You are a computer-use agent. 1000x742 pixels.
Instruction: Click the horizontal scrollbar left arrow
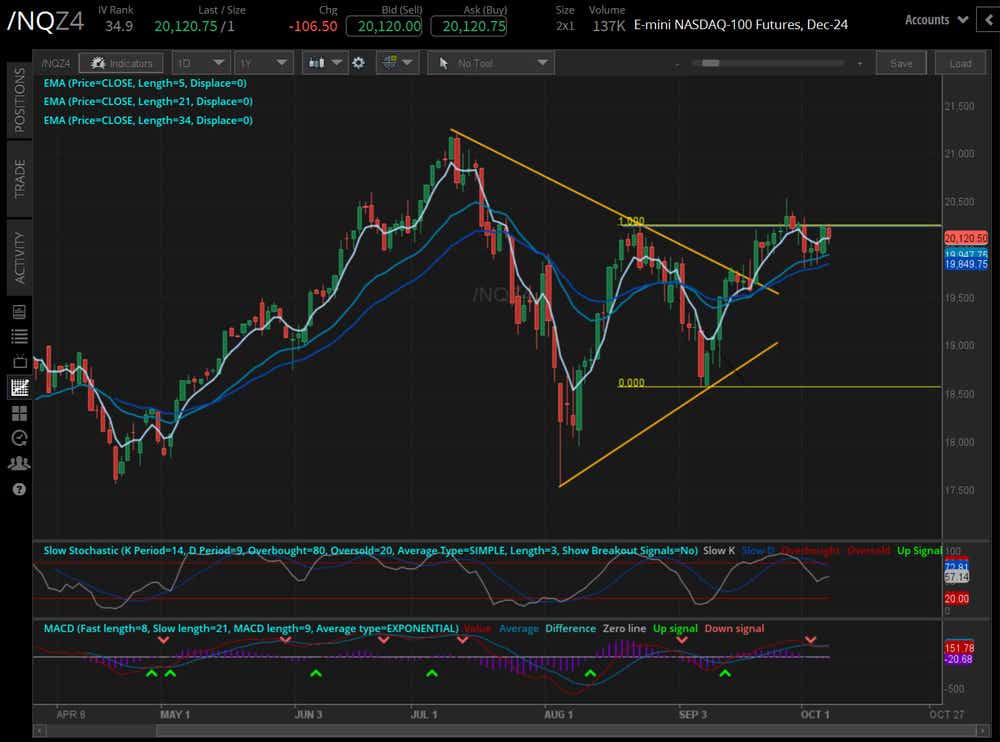click(40, 730)
